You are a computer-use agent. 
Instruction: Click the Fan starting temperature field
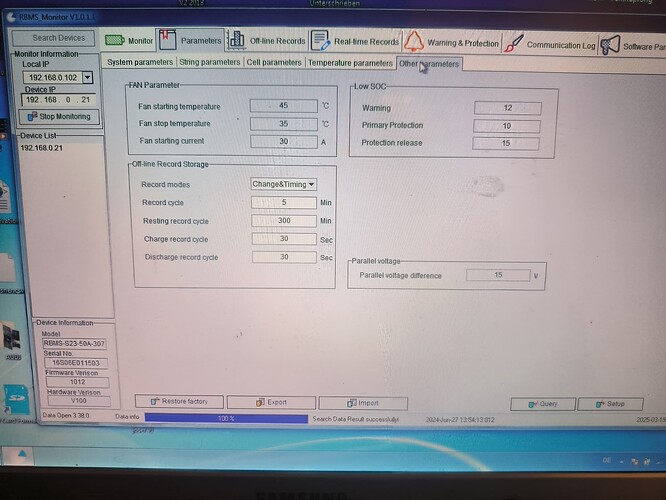(284, 105)
